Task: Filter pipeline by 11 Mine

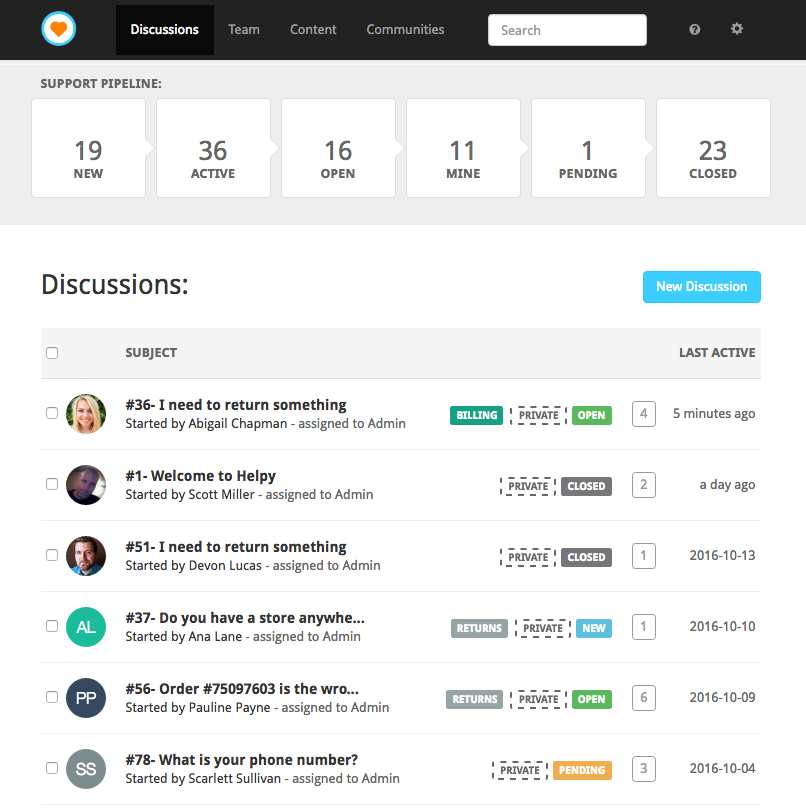Action: 463,148
